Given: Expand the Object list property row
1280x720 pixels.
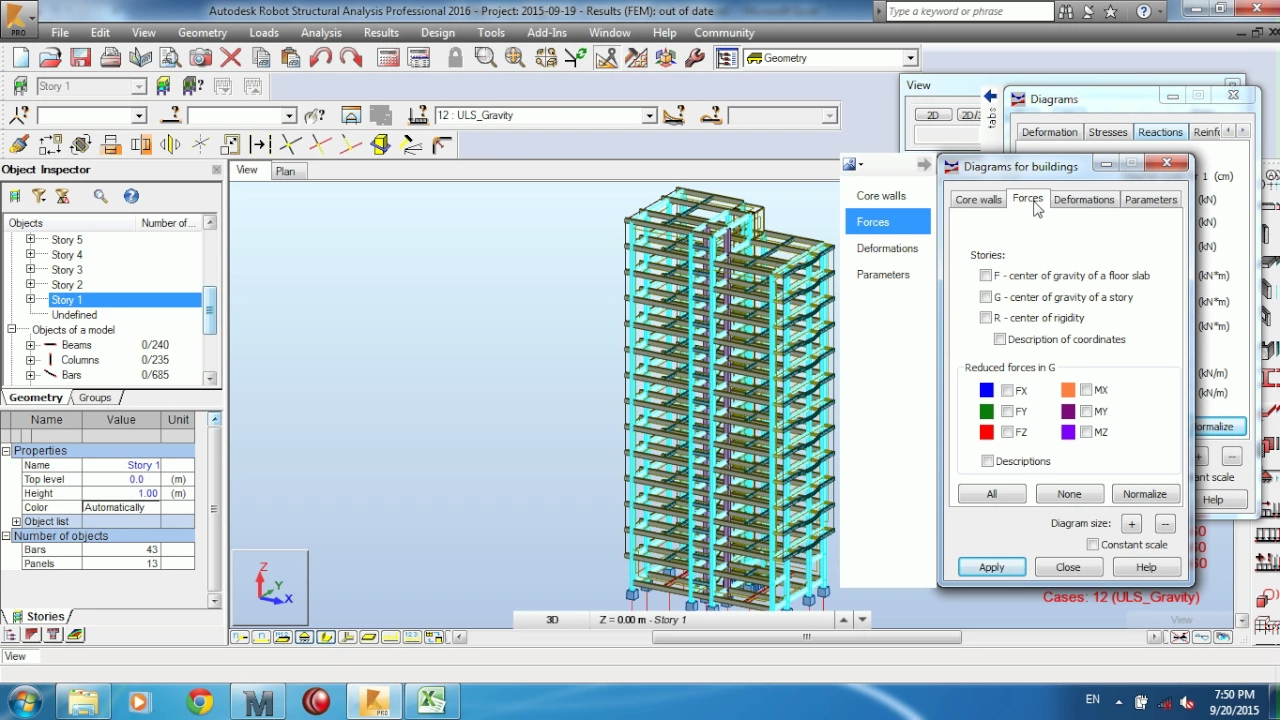Looking at the screenshot, I should click(16, 522).
